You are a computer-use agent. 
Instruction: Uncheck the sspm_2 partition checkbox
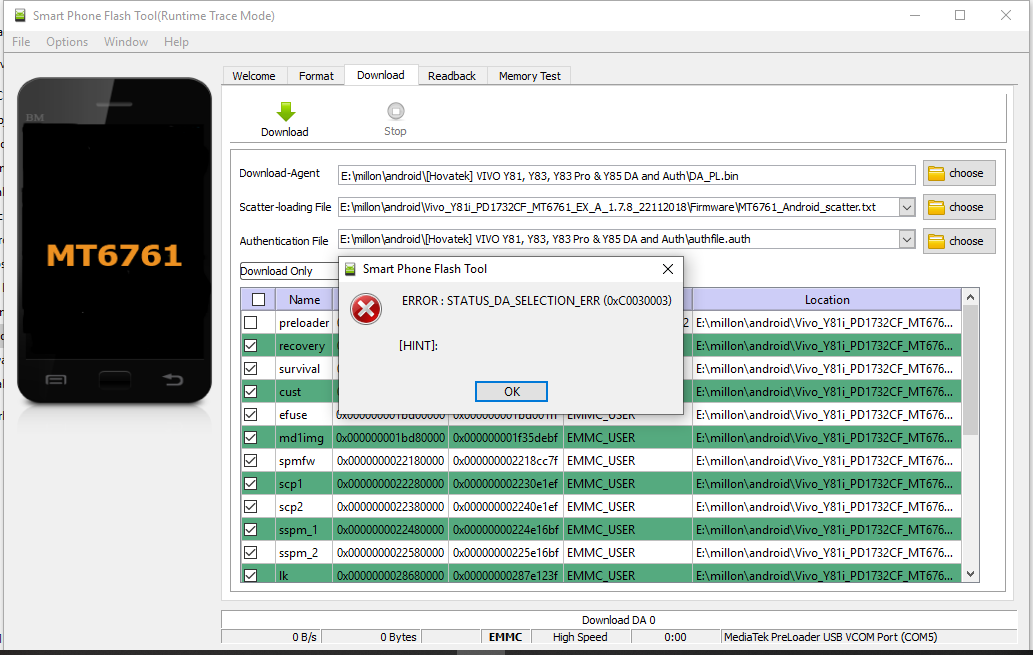[x=250, y=553]
